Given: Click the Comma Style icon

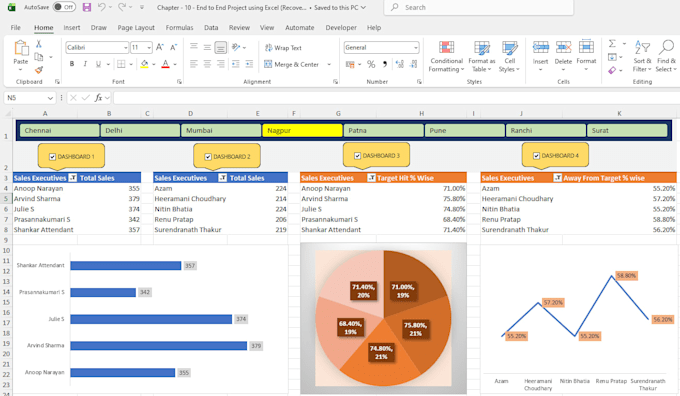Looking at the screenshot, I should [385, 64].
